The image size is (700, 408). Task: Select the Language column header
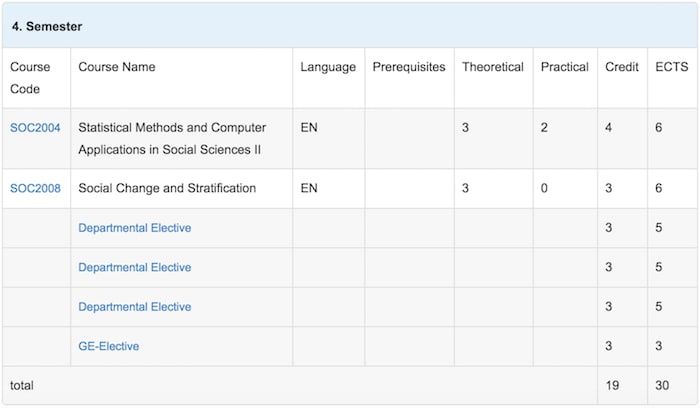click(x=328, y=67)
